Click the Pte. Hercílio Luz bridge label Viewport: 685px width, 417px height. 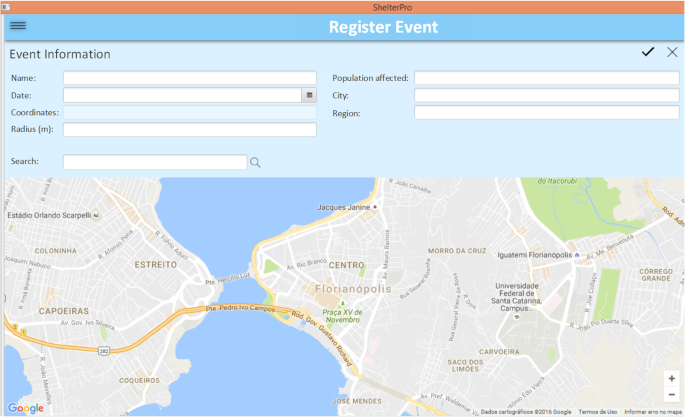point(228,279)
